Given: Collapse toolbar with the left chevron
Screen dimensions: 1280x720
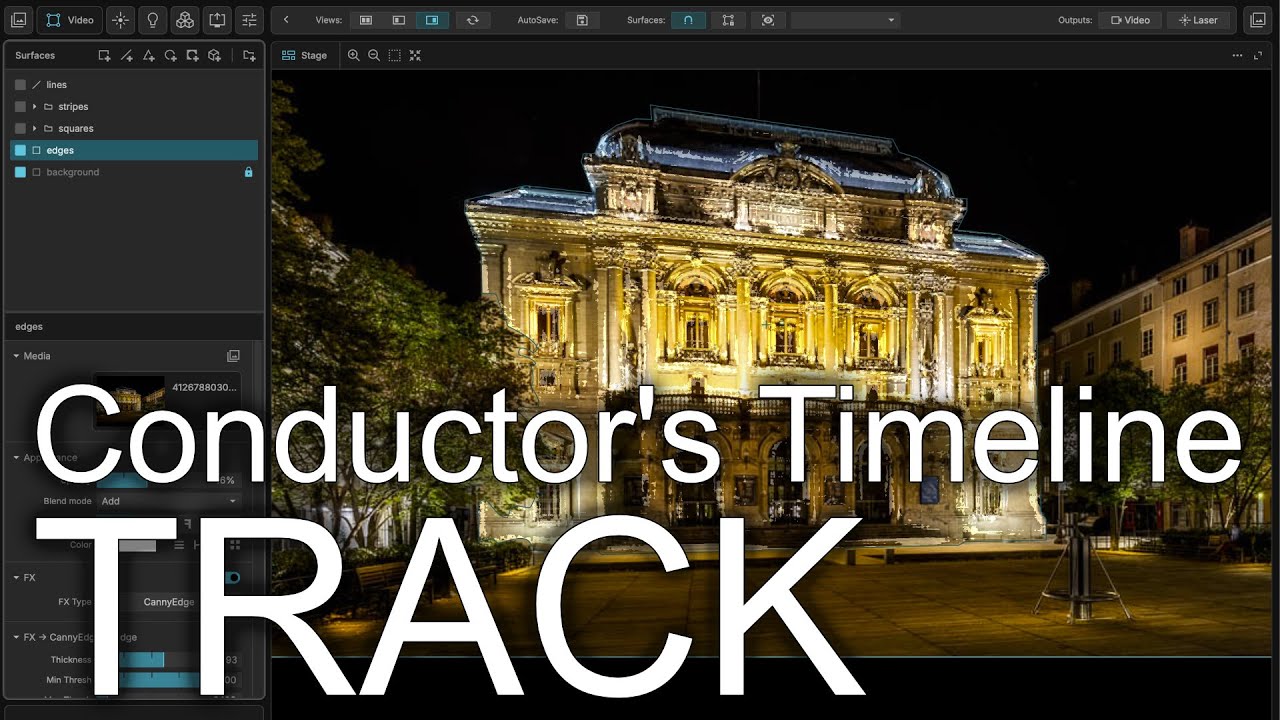Looking at the screenshot, I should click(x=286, y=20).
